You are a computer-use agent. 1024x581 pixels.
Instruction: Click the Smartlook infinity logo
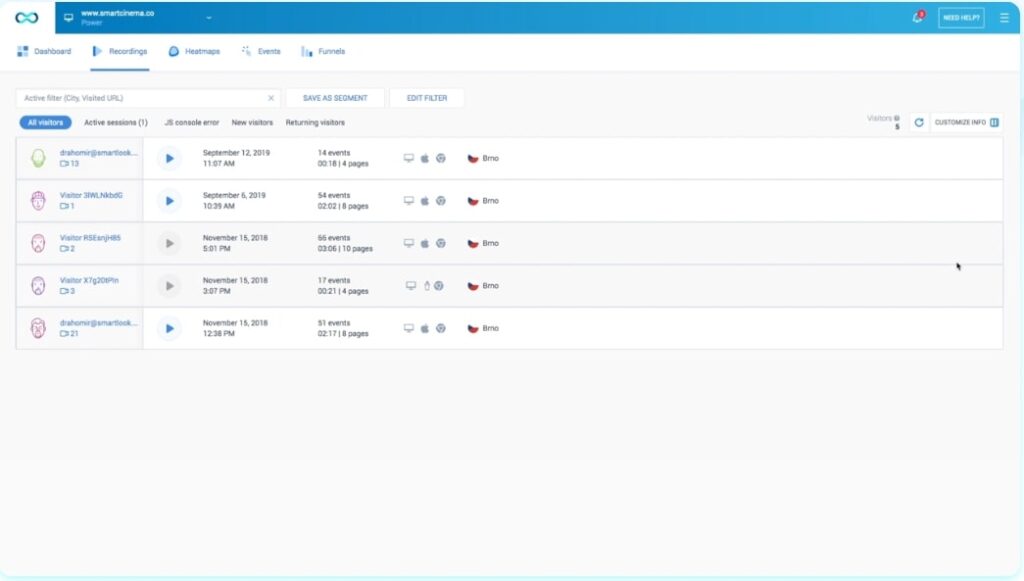(27, 18)
